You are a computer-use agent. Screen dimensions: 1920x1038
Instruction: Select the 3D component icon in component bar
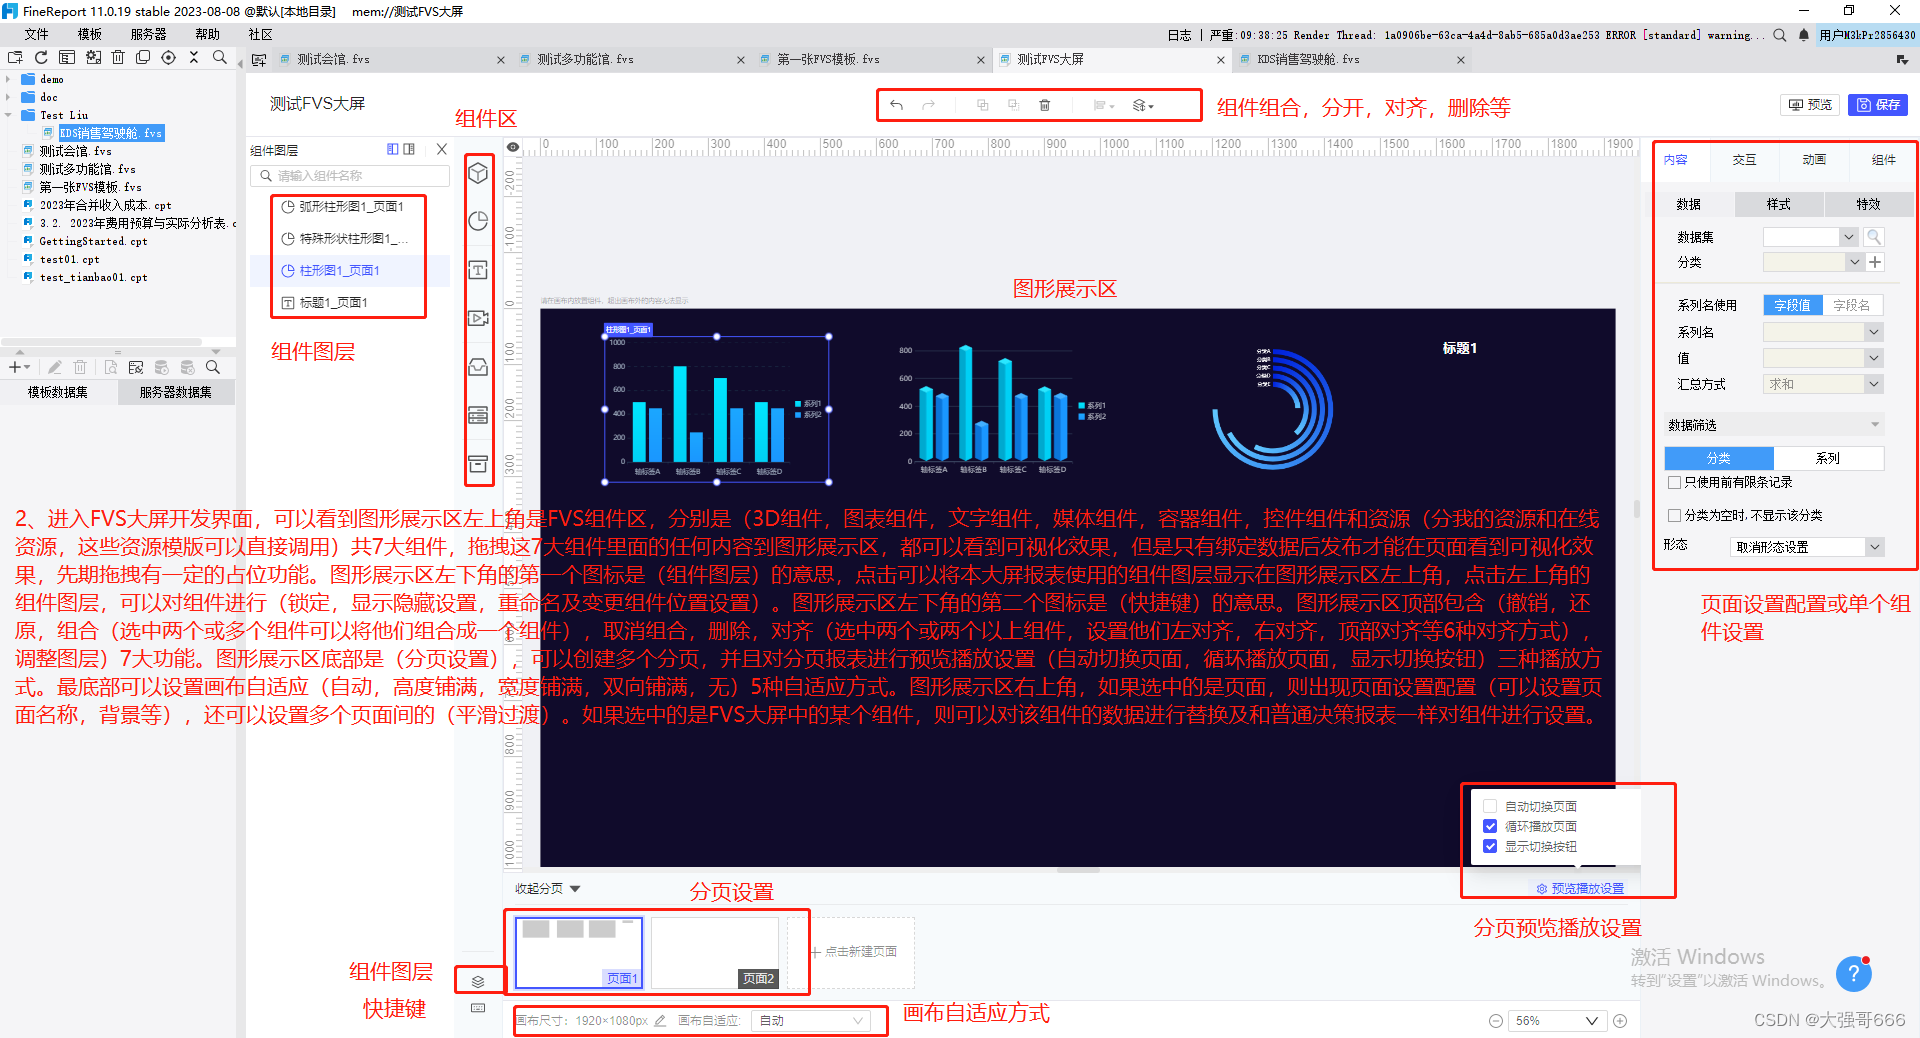(479, 173)
